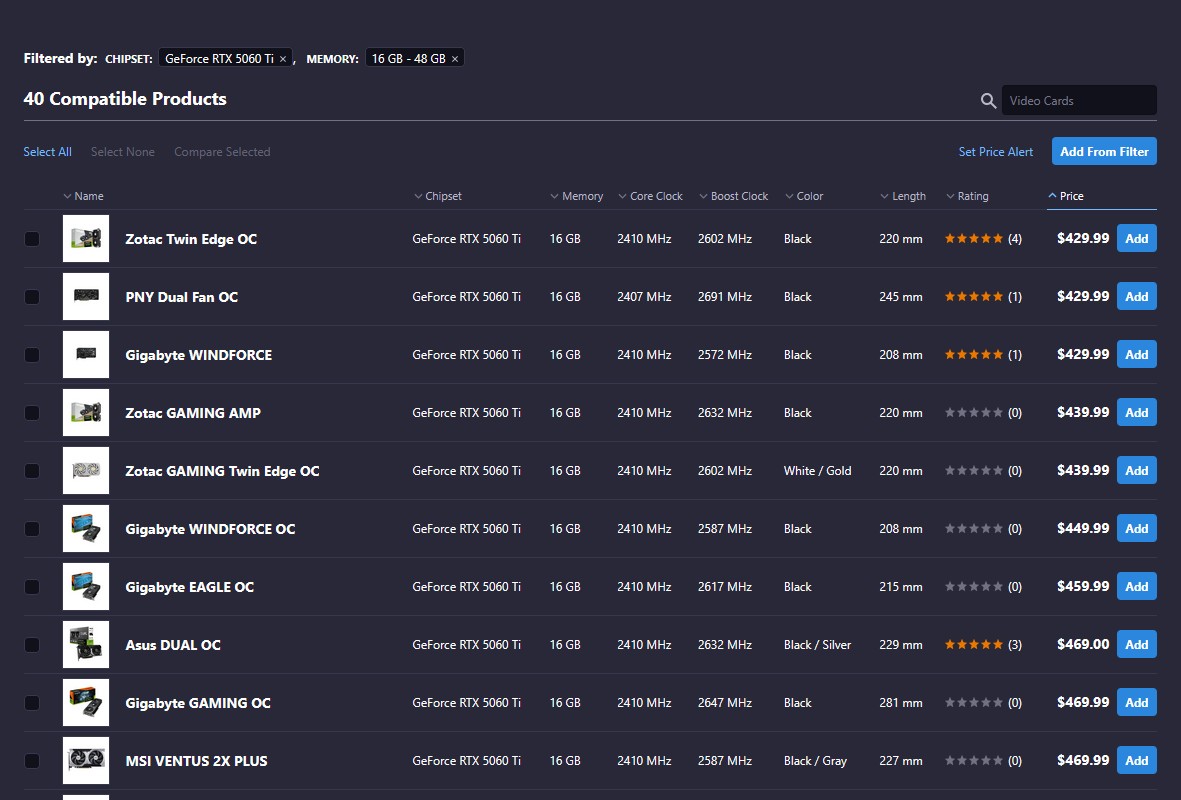Click the Add From Filter button
The width and height of the screenshot is (1181, 800).
coord(1104,151)
